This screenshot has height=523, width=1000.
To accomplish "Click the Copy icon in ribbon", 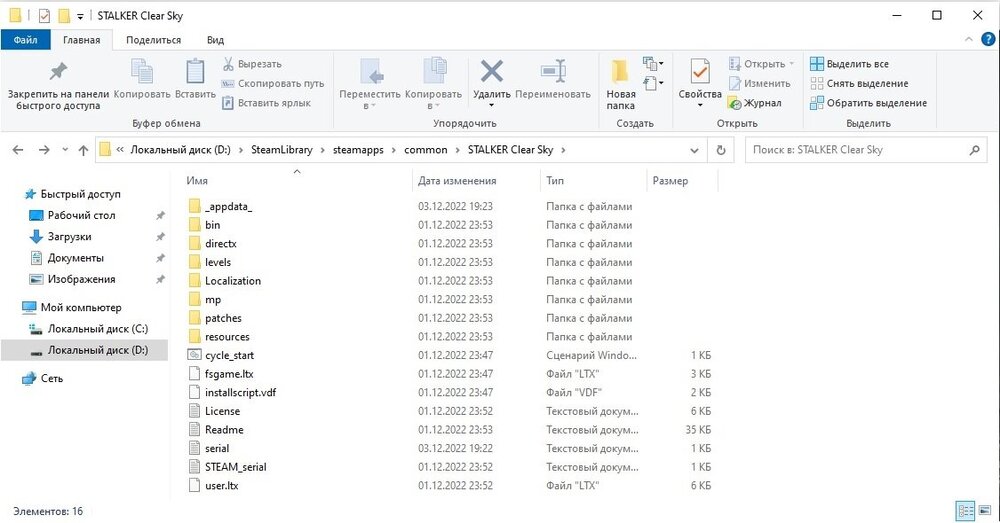I will point(141,72).
